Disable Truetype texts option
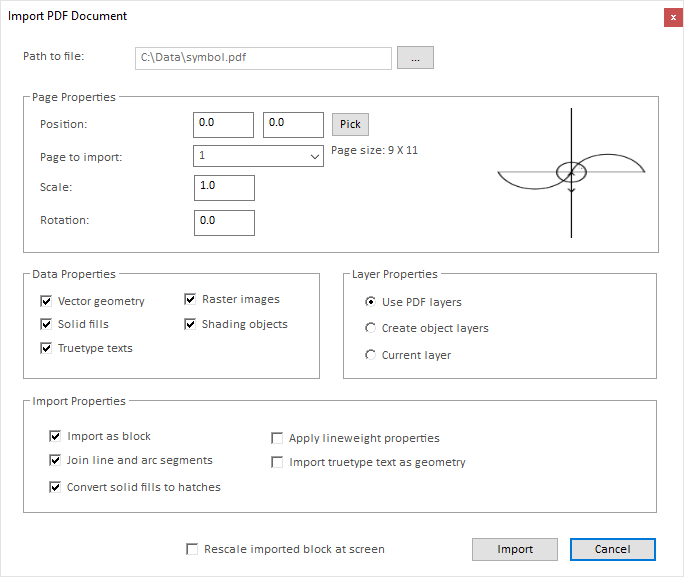Screen dimensions: 684x577 [x=46, y=348]
